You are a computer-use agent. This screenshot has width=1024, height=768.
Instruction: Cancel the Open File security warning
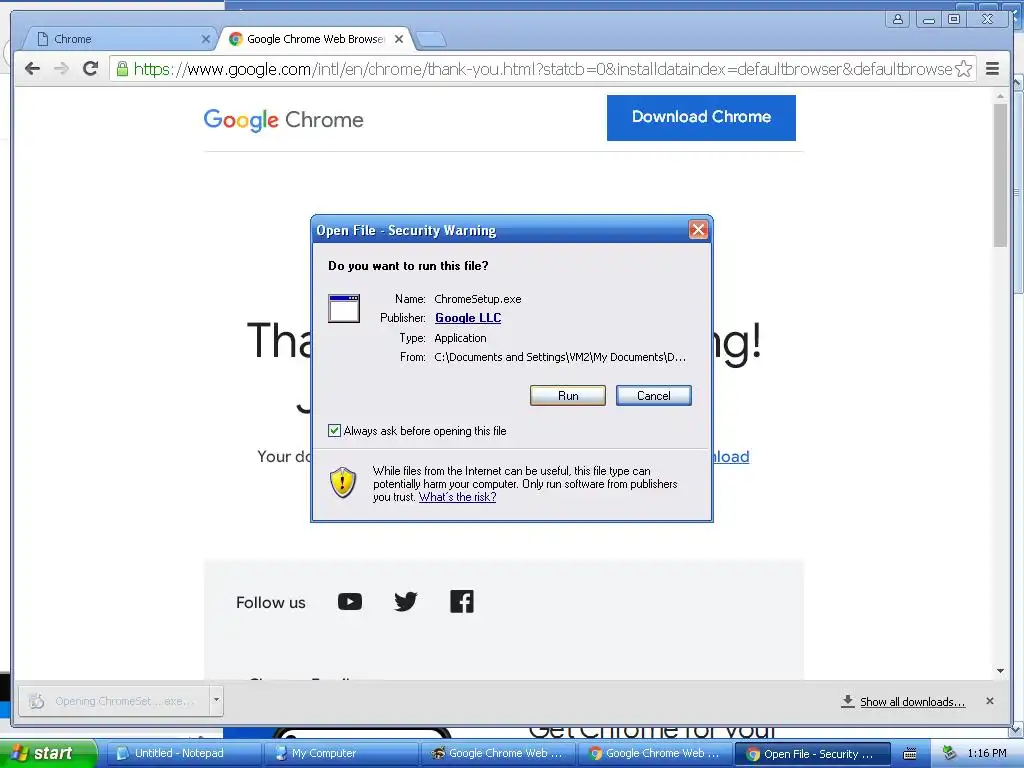(653, 396)
